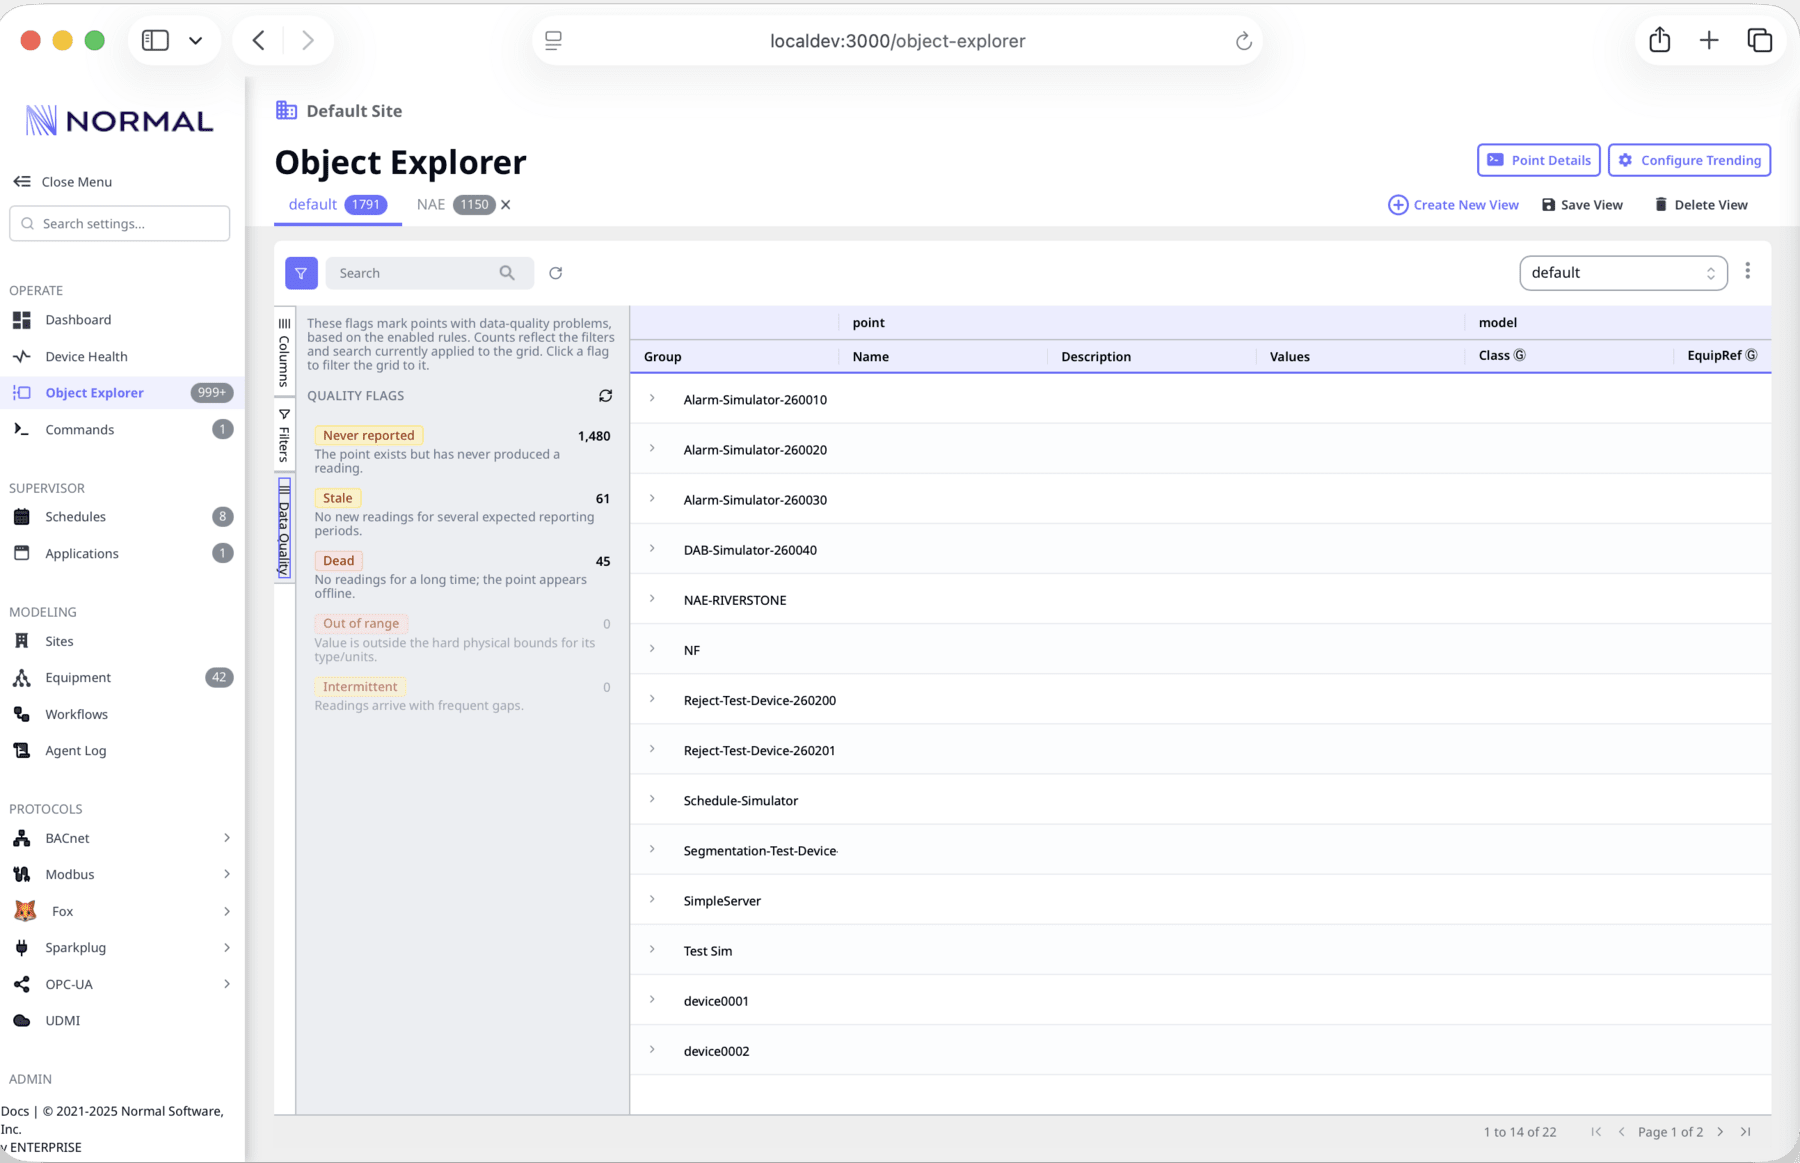Screen dimensions: 1800x1163
Task: Open the Data Quality side panel tab
Action: click(284, 528)
